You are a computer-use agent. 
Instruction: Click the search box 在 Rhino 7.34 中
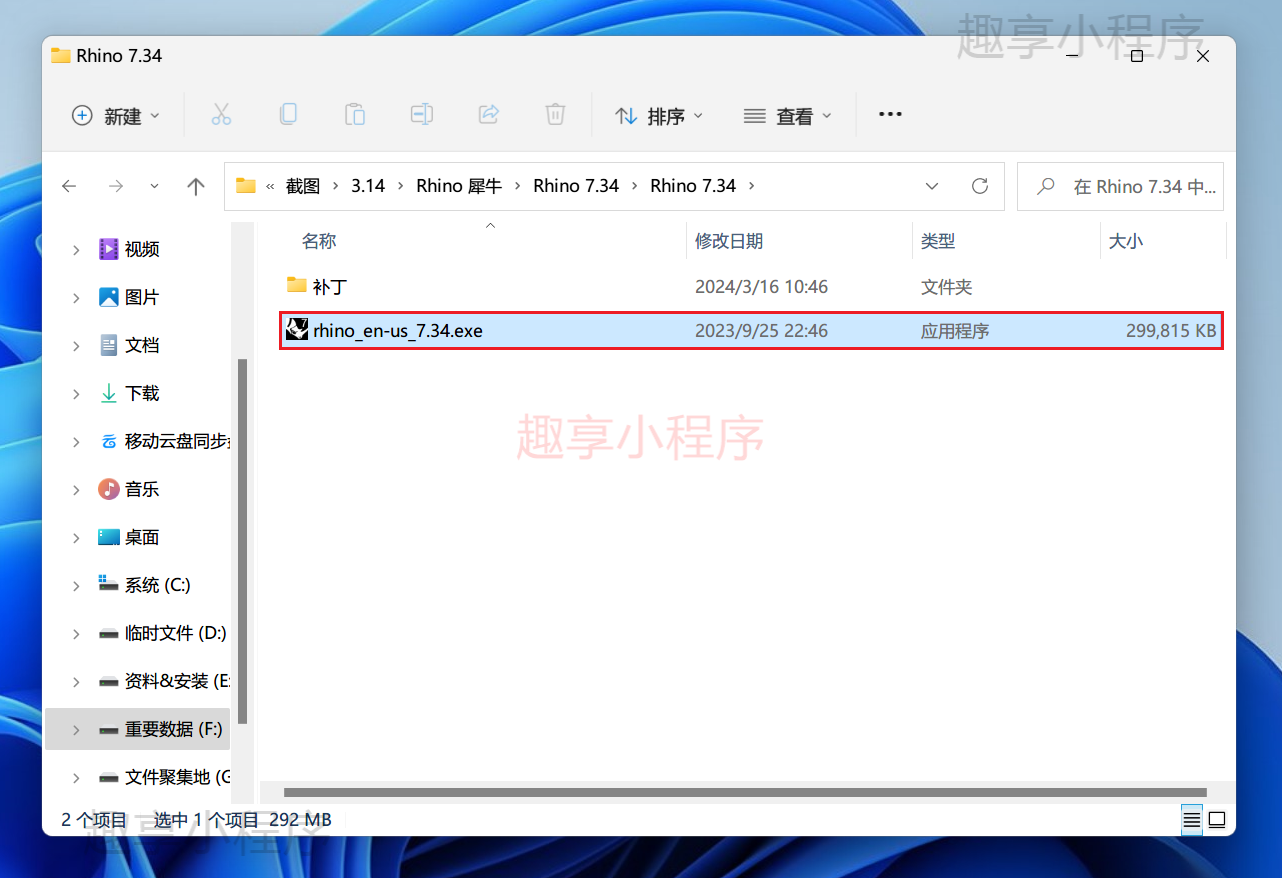[1120, 186]
